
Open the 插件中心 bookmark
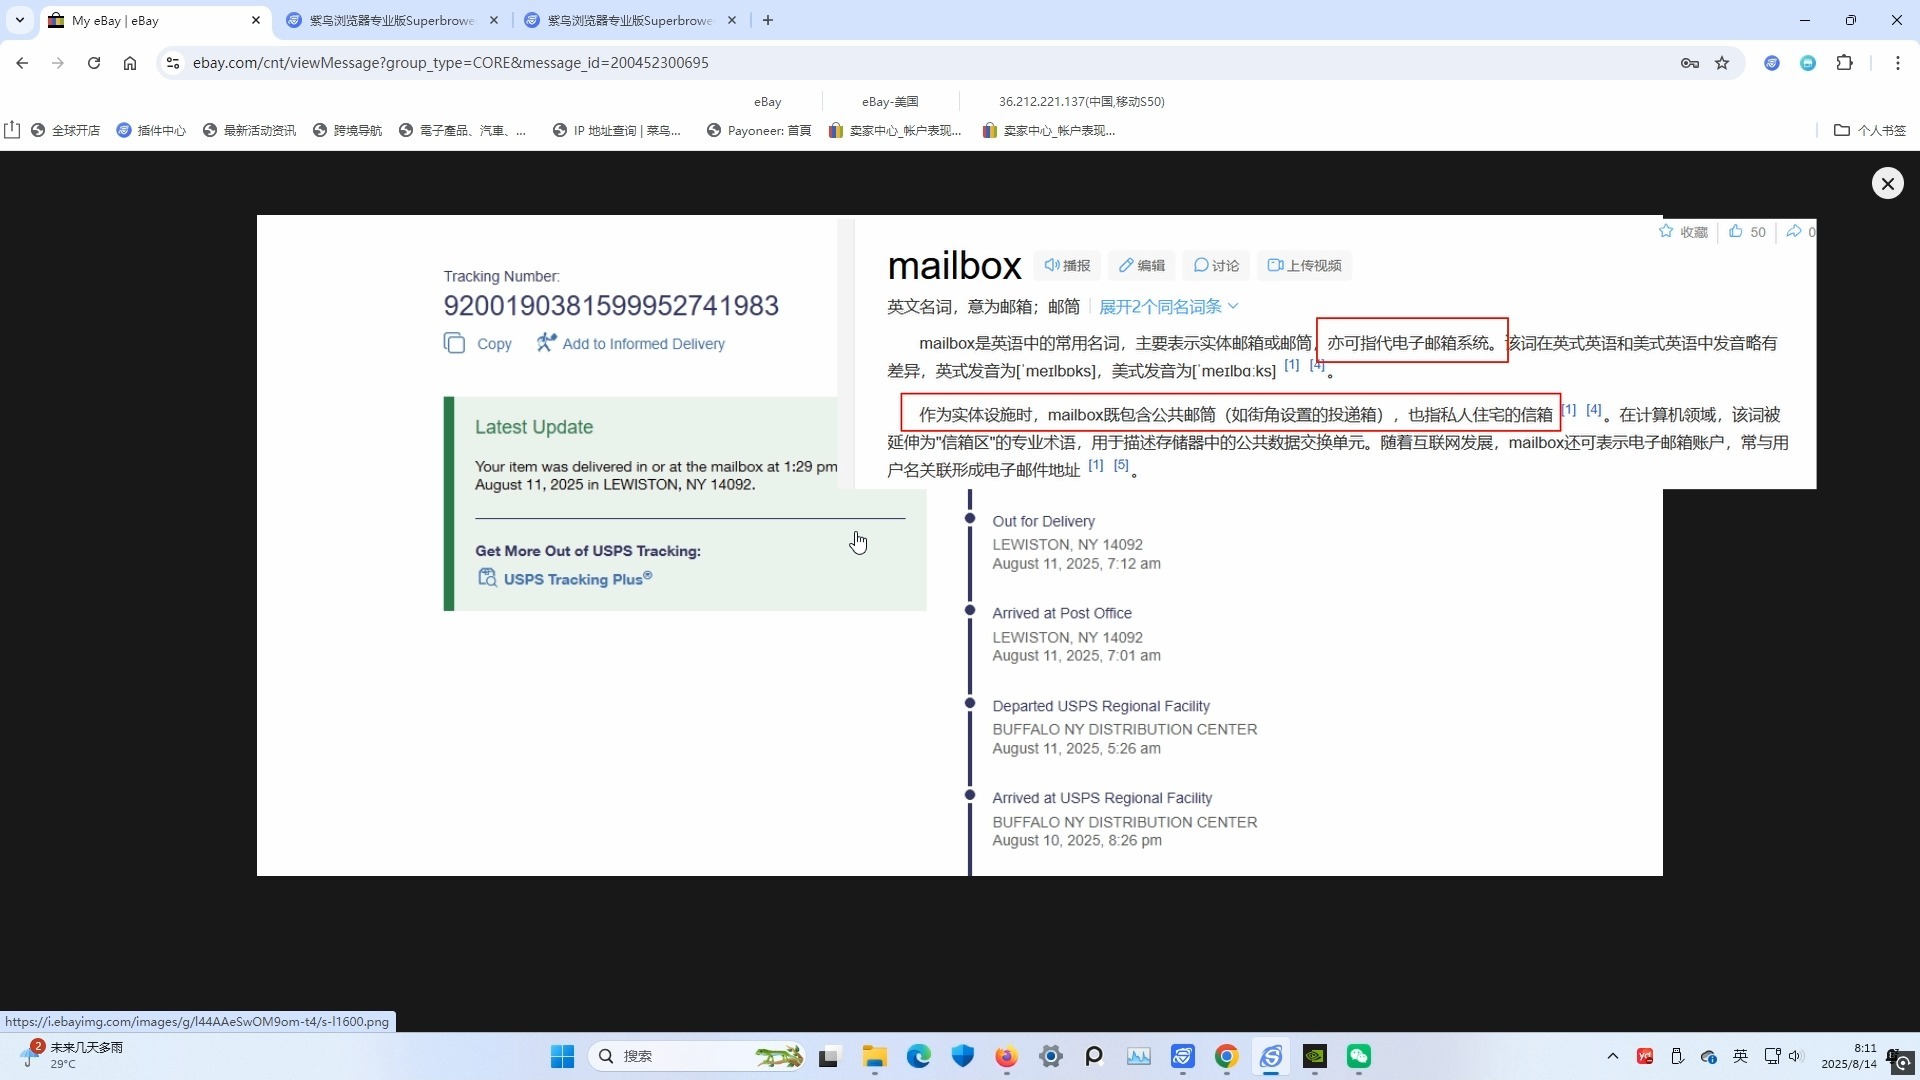151,130
